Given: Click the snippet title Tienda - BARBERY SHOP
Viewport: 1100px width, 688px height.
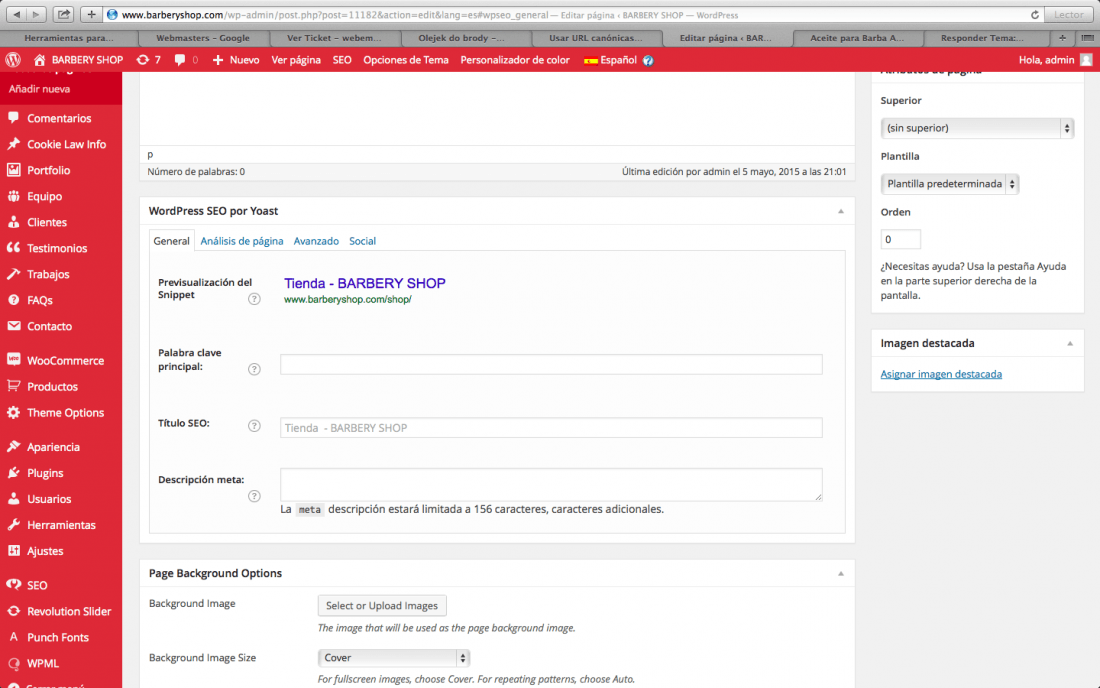Looking at the screenshot, I should (365, 283).
